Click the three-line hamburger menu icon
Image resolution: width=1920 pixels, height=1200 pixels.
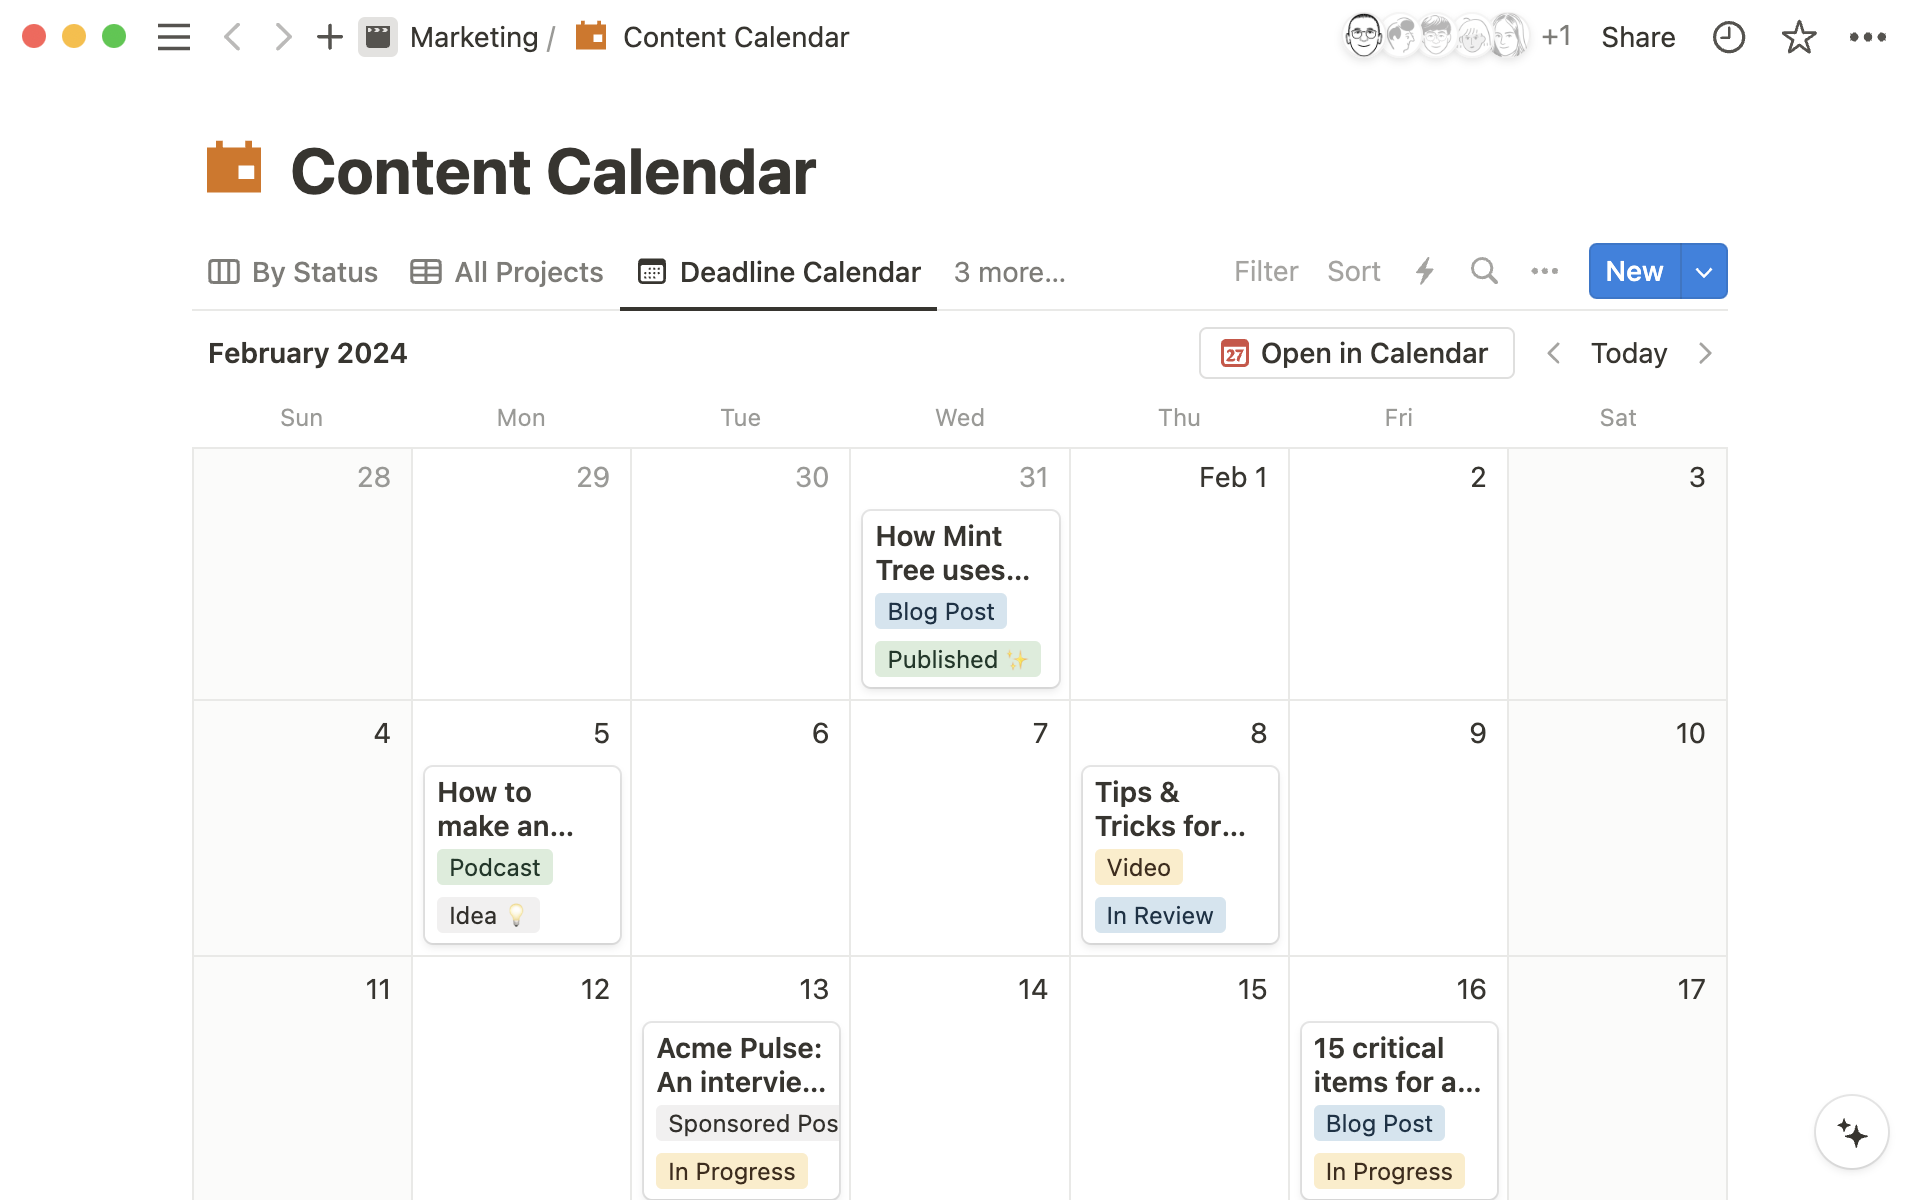[x=171, y=37]
